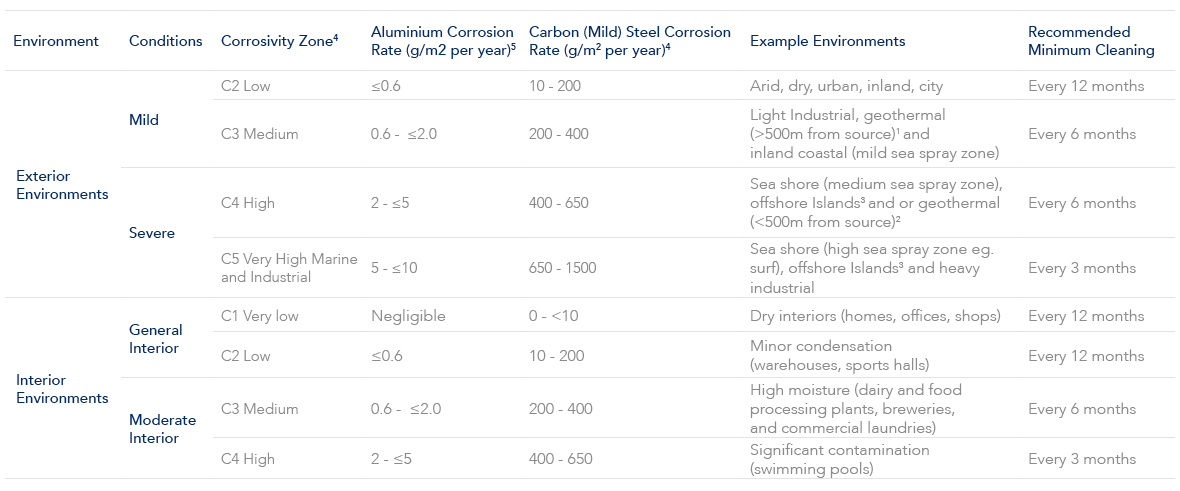The width and height of the screenshot is (1180, 491).
Task: Click C5 Very High Marine and Industrial cell
Action: coord(289,268)
